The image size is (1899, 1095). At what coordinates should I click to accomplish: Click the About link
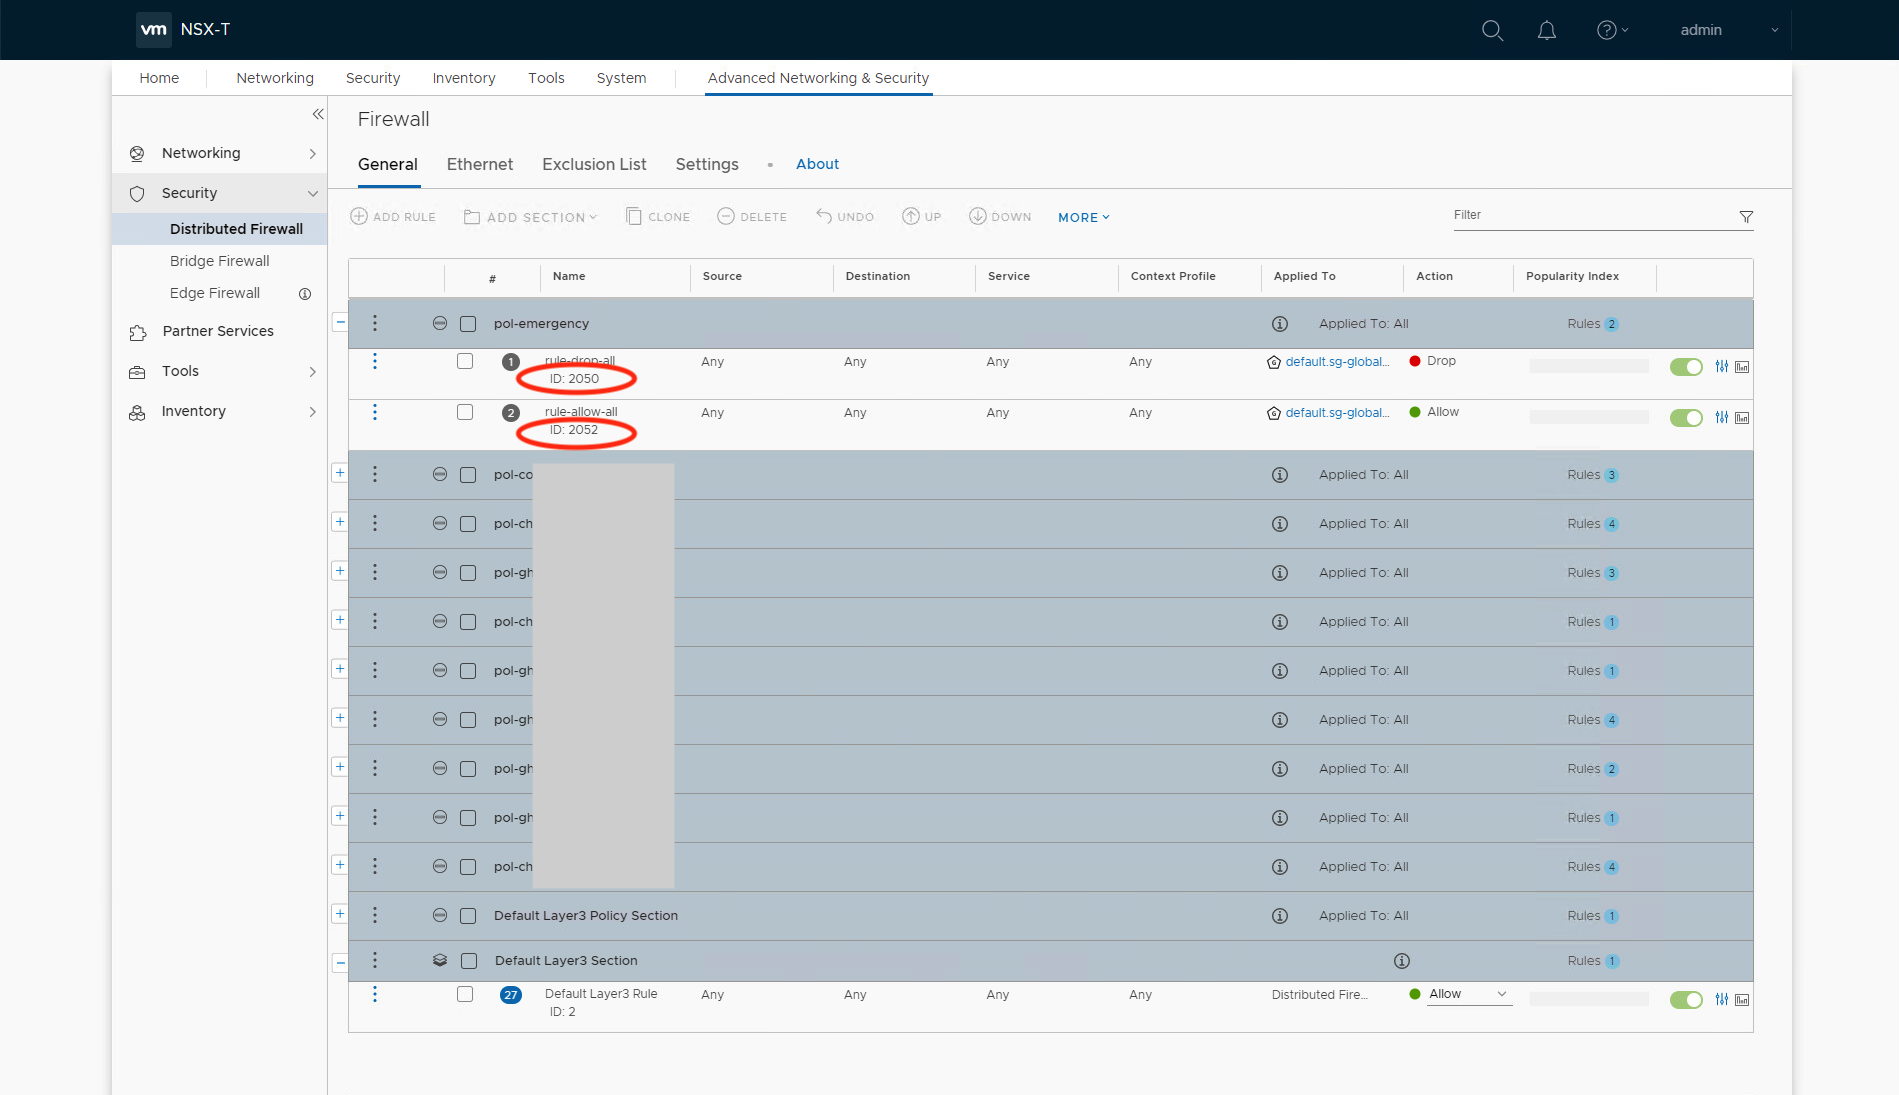[x=817, y=164]
